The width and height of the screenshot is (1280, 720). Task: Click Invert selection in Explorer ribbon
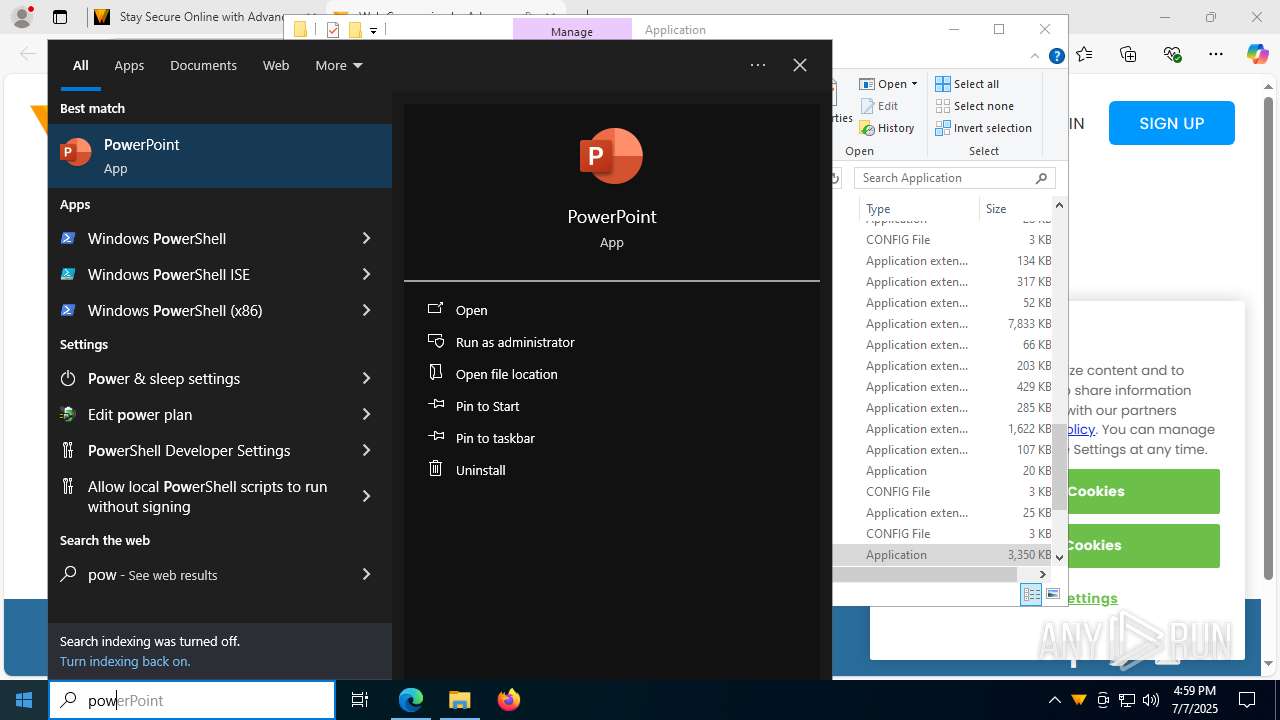coord(983,128)
